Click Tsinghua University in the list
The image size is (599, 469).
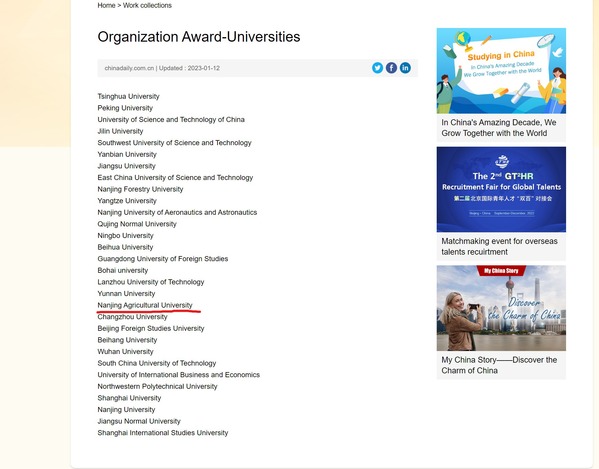click(128, 96)
